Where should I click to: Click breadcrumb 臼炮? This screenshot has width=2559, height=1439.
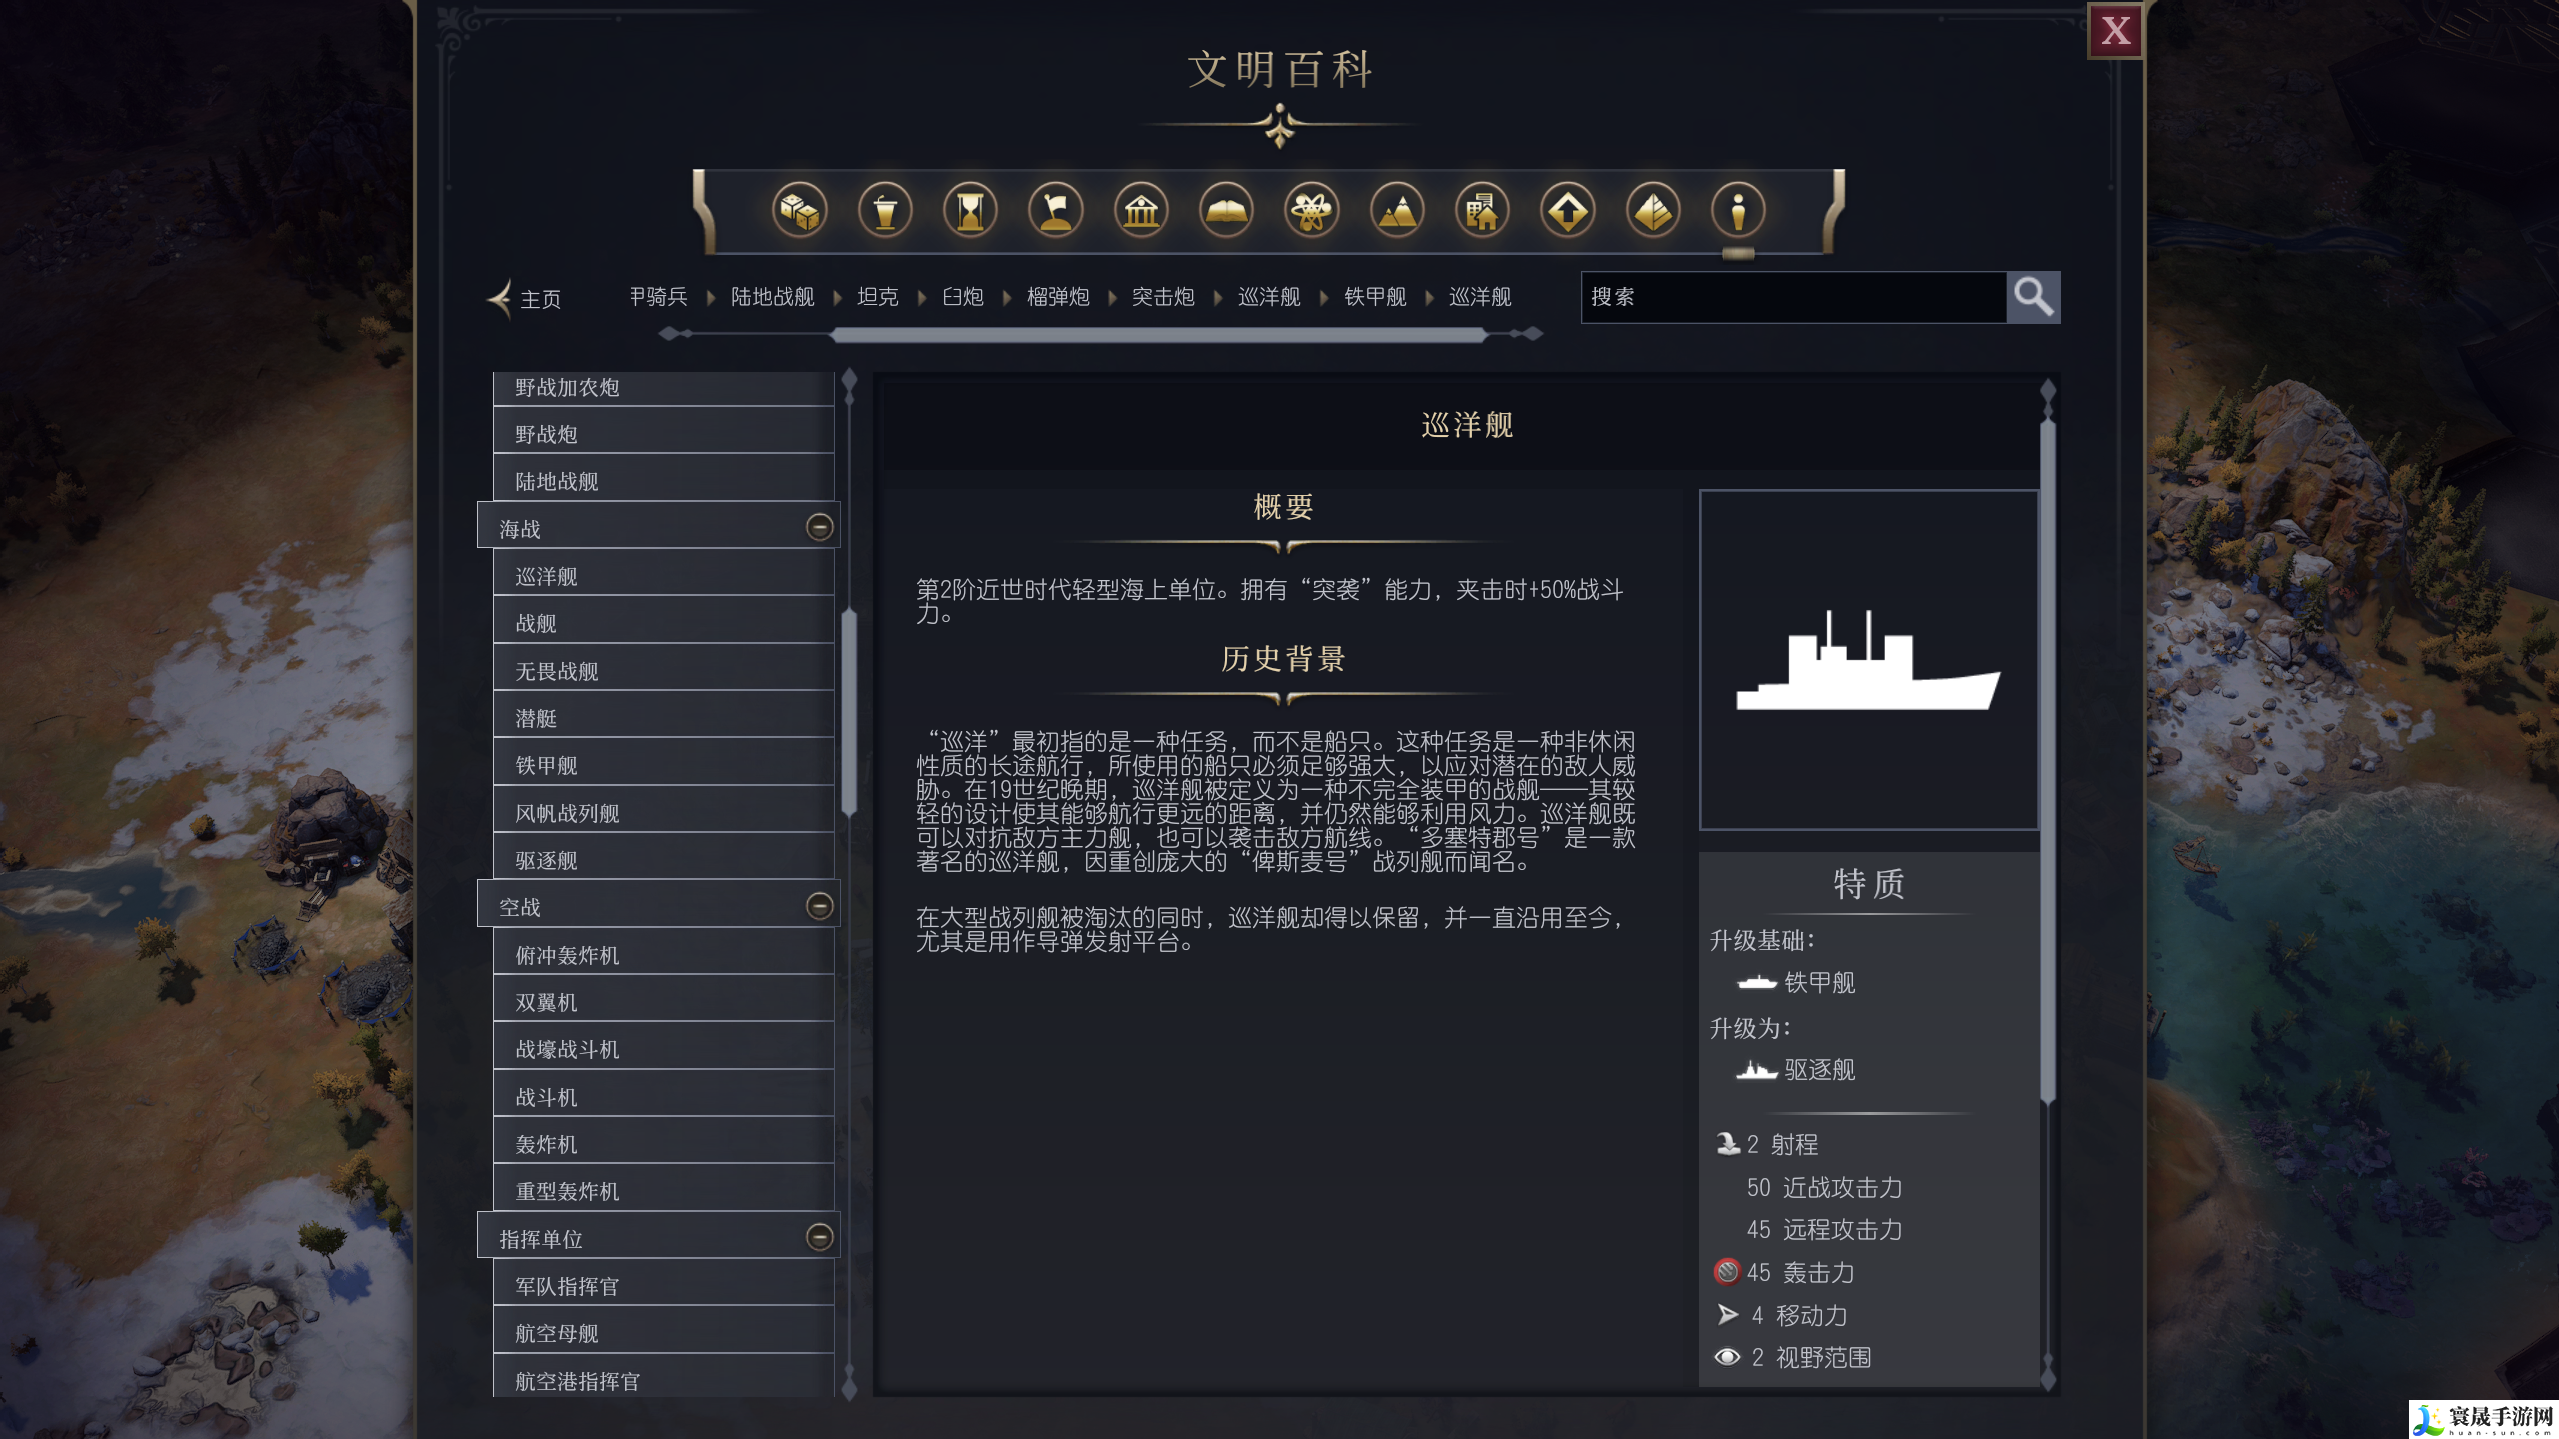962,297
